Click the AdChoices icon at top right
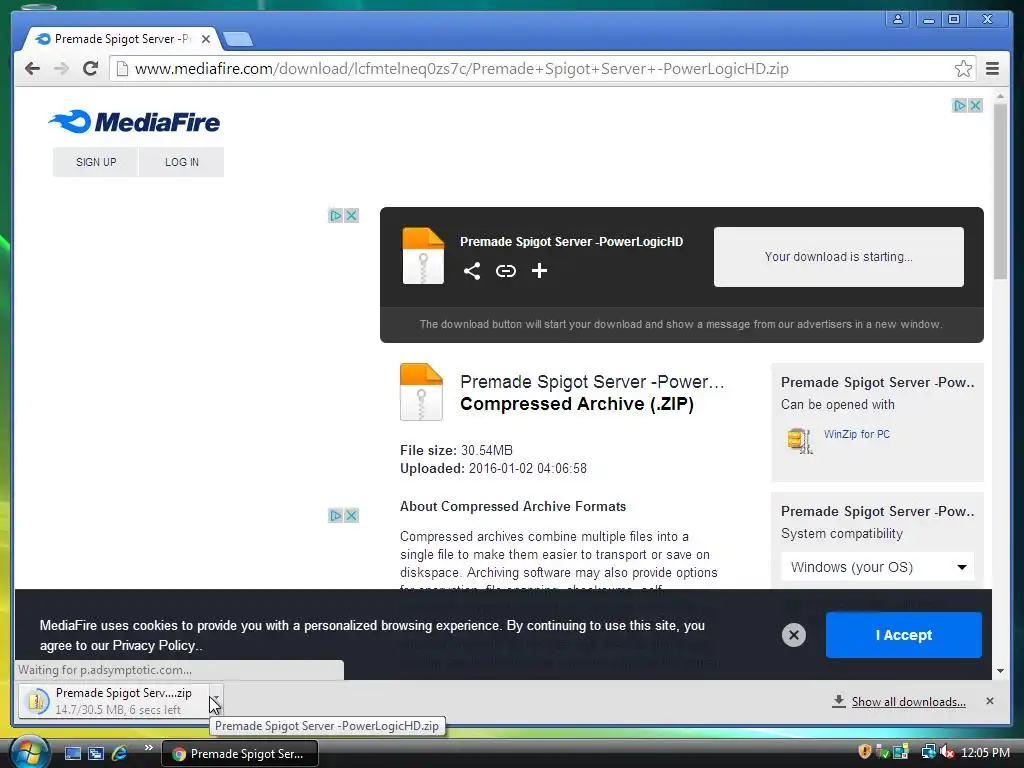 pos(959,106)
